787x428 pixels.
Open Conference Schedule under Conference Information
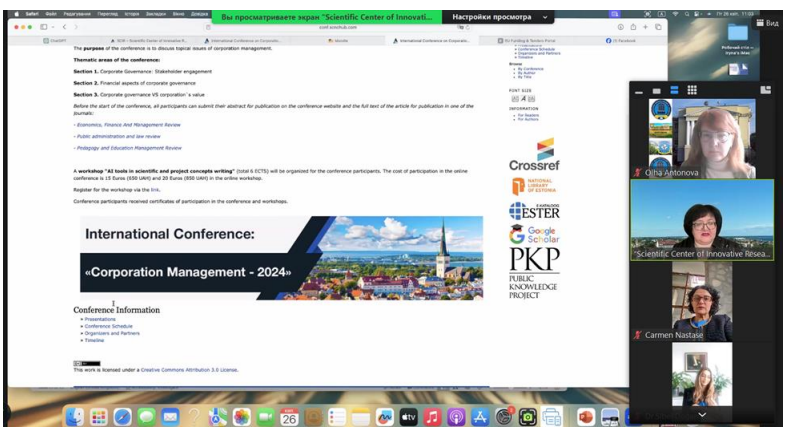[x=108, y=326]
